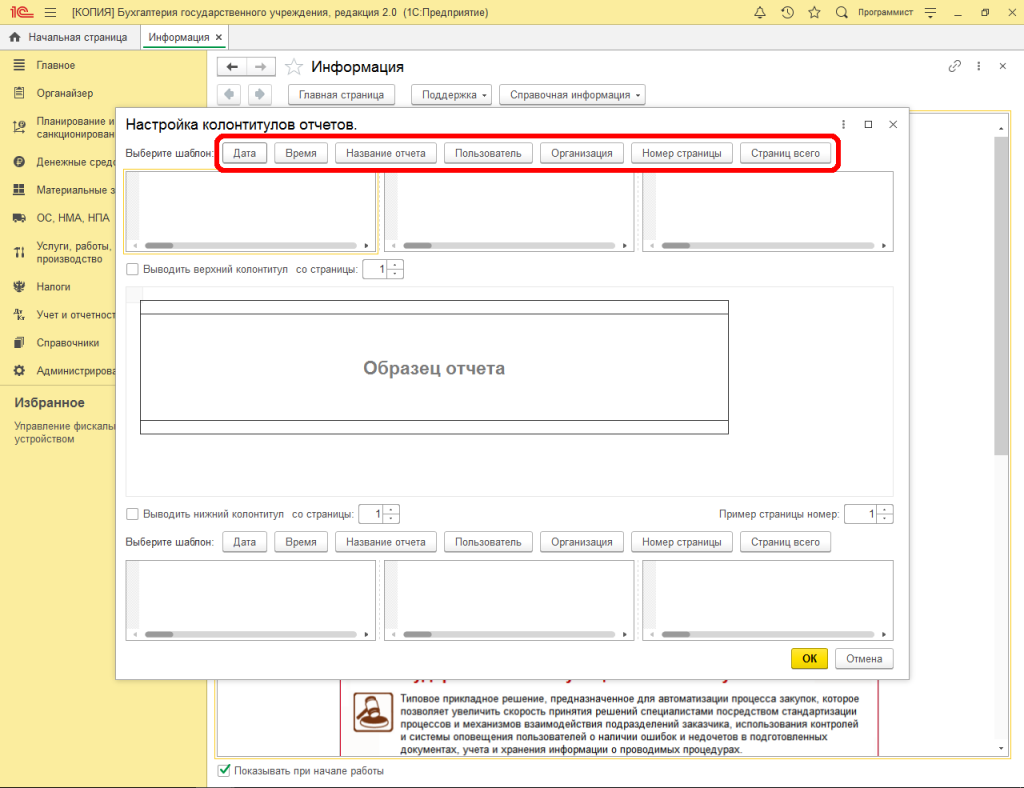Click the yellow ОК button
1024x788 pixels.
point(809,659)
